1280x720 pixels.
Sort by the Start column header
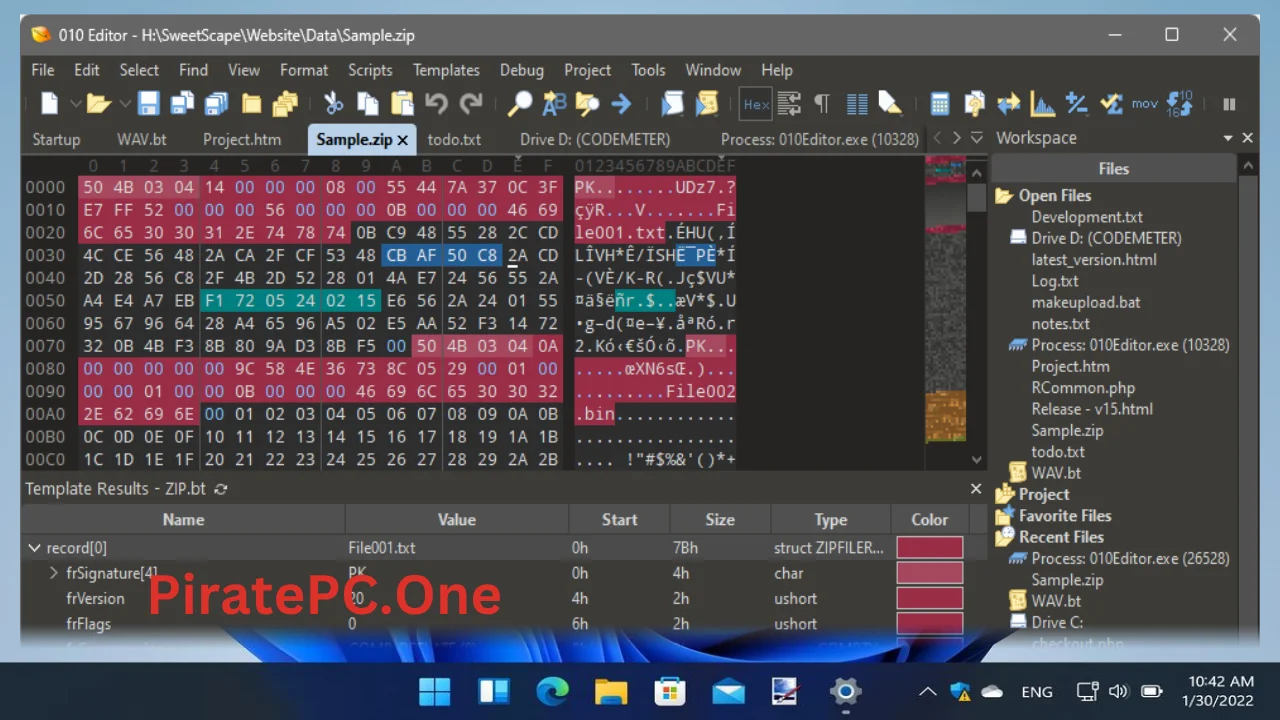coord(619,519)
